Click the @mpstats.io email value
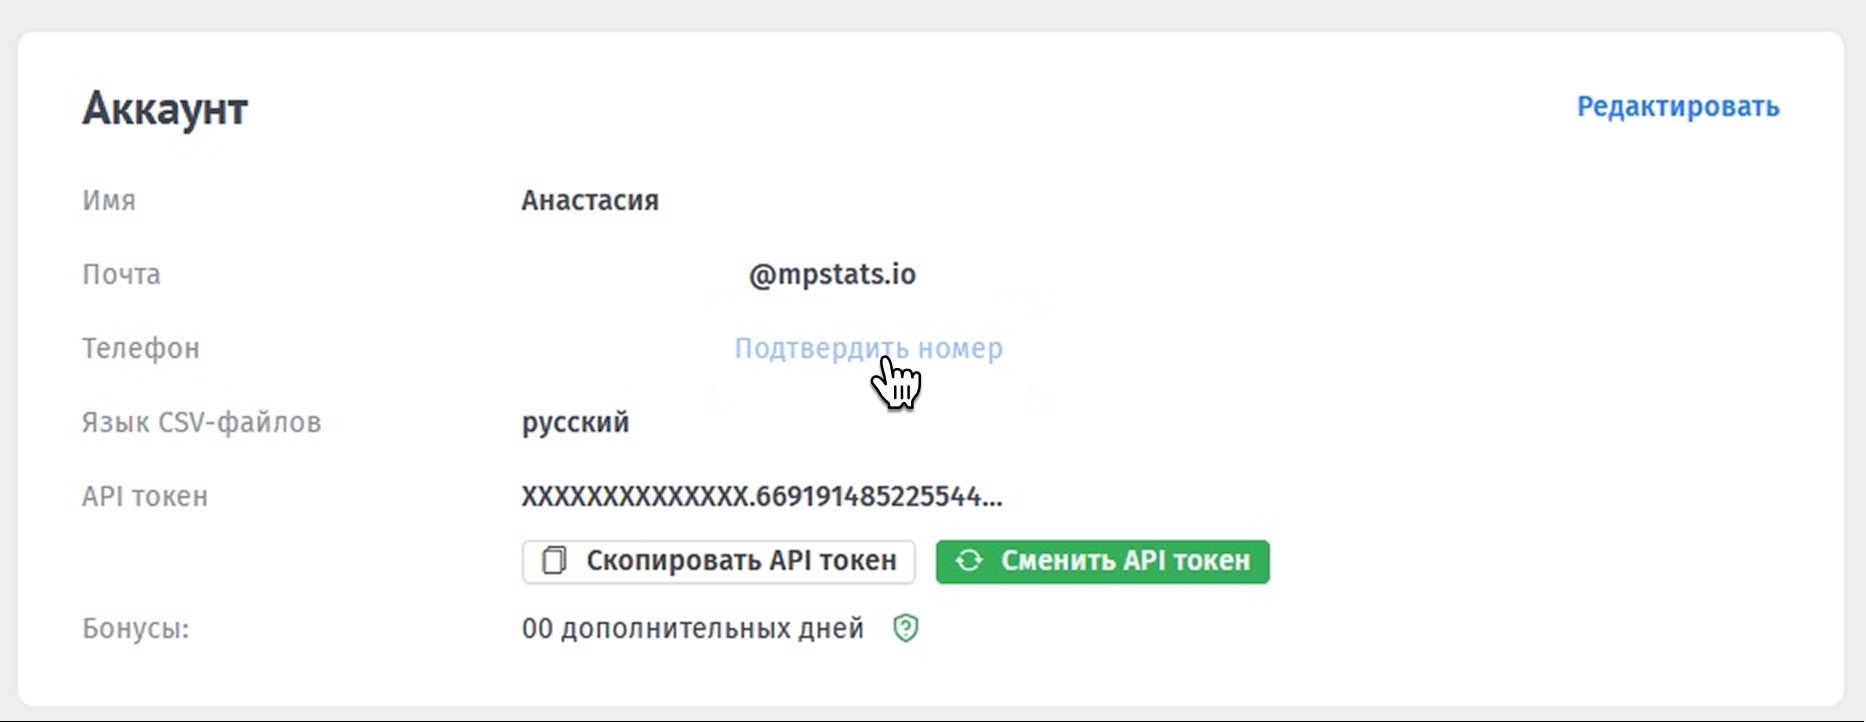Image resolution: width=1866 pixels, height=722 pixels. click(x=832, y=274)
